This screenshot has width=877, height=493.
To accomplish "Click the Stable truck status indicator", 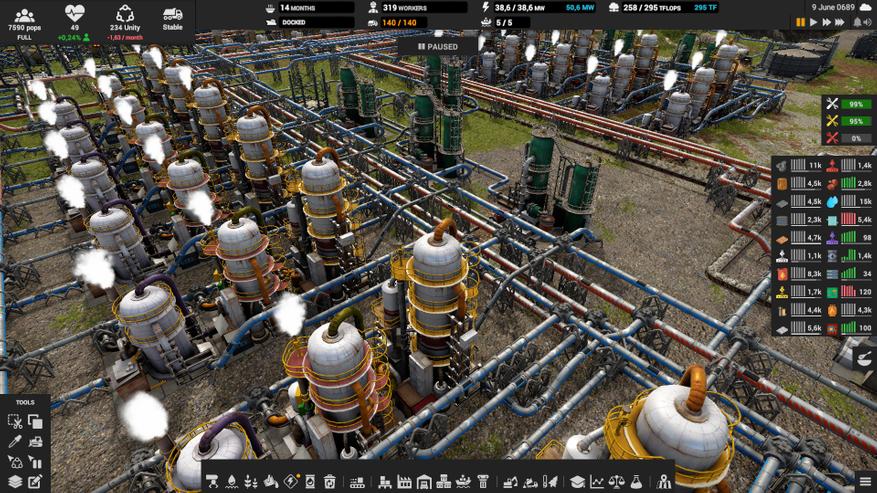I will click(172, 20).
